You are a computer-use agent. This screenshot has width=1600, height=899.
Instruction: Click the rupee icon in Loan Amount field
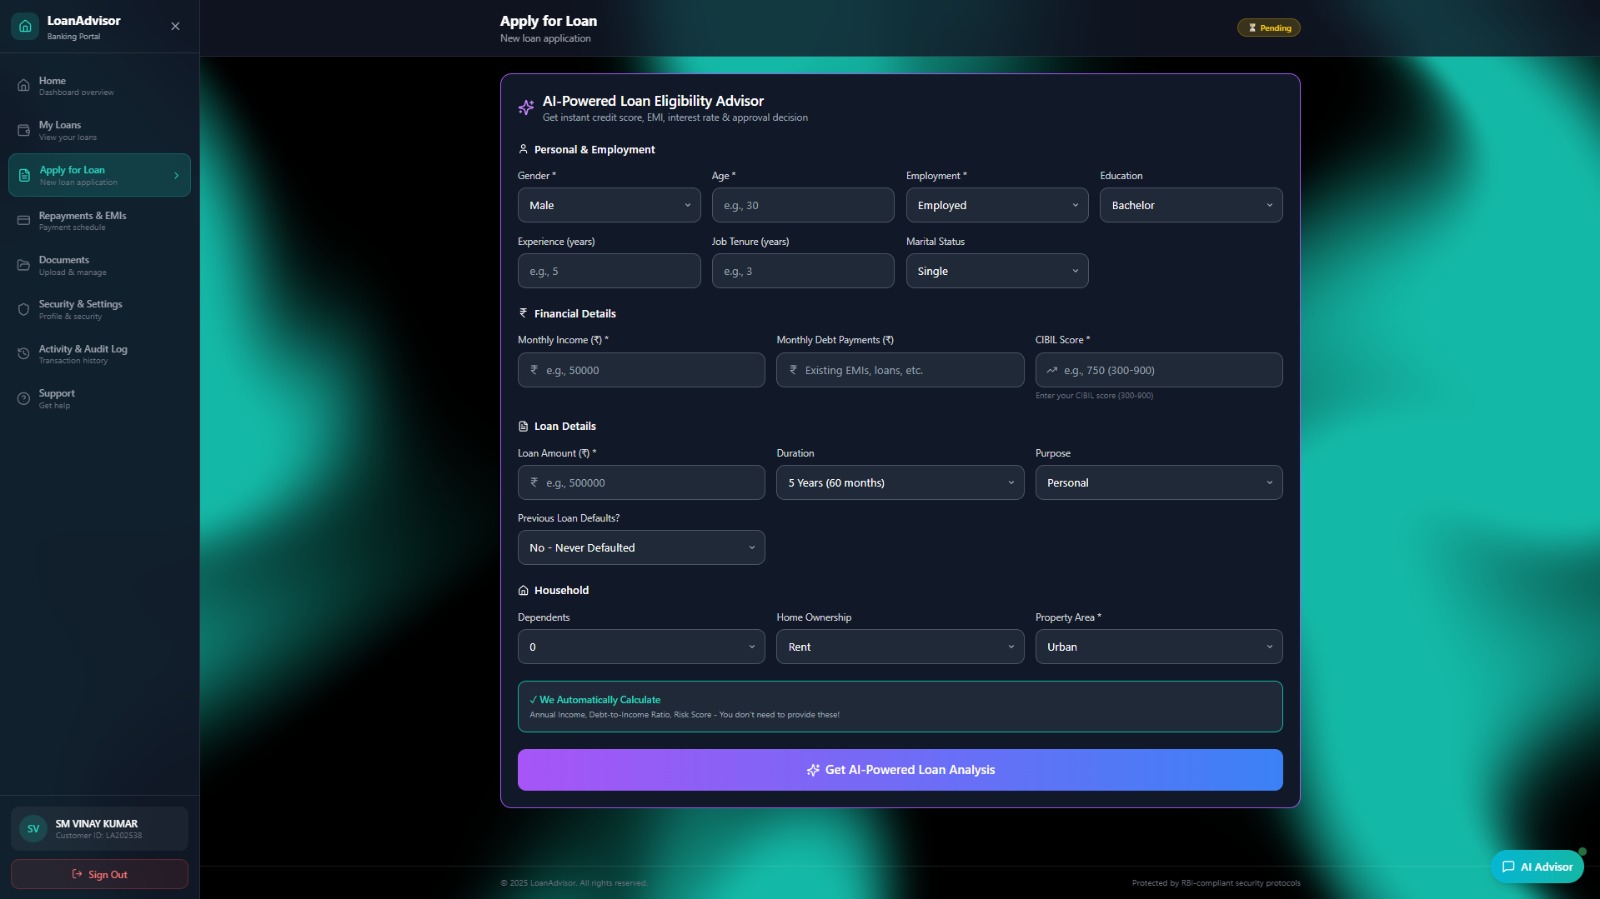(534, 482)
